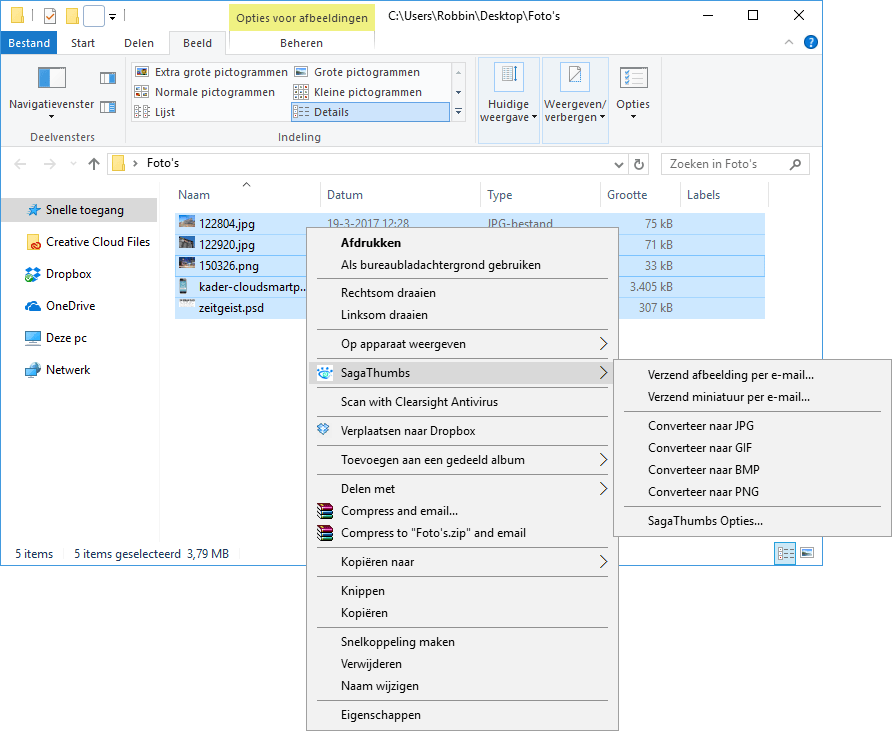Open Snelle toegang in navigation pane

click(x=79, y=210)
